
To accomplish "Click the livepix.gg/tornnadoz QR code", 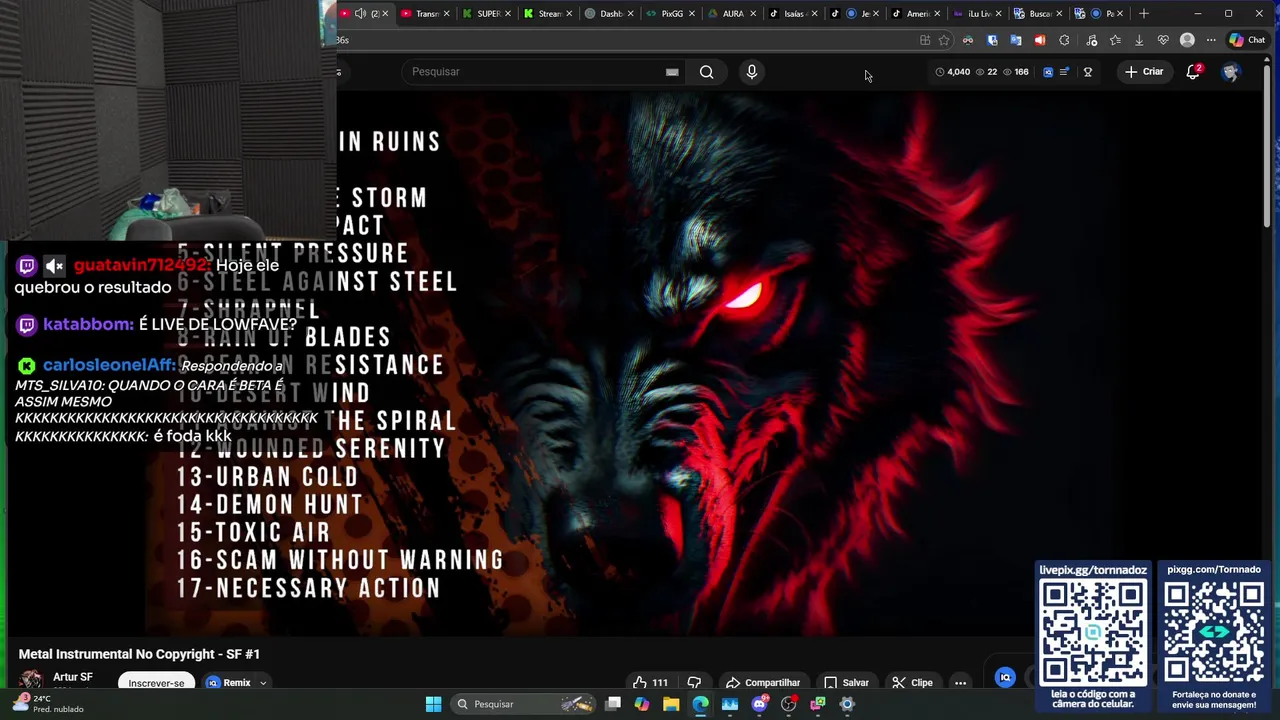I will point(1093,633).
